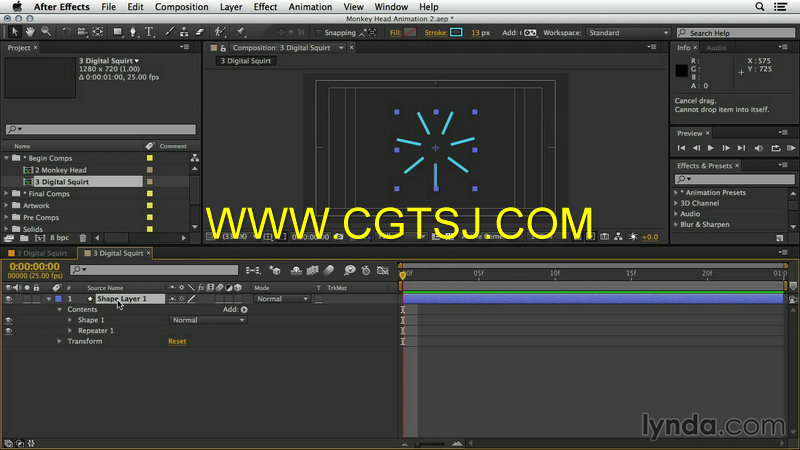
Task: Open the Stroke color swatch
Action: 457,33
